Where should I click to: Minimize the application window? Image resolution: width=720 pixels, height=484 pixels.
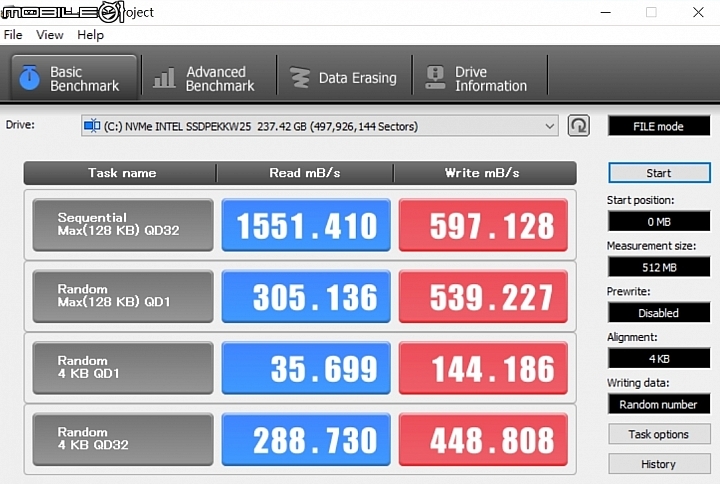pyautogui.click(x=606, y=12)
